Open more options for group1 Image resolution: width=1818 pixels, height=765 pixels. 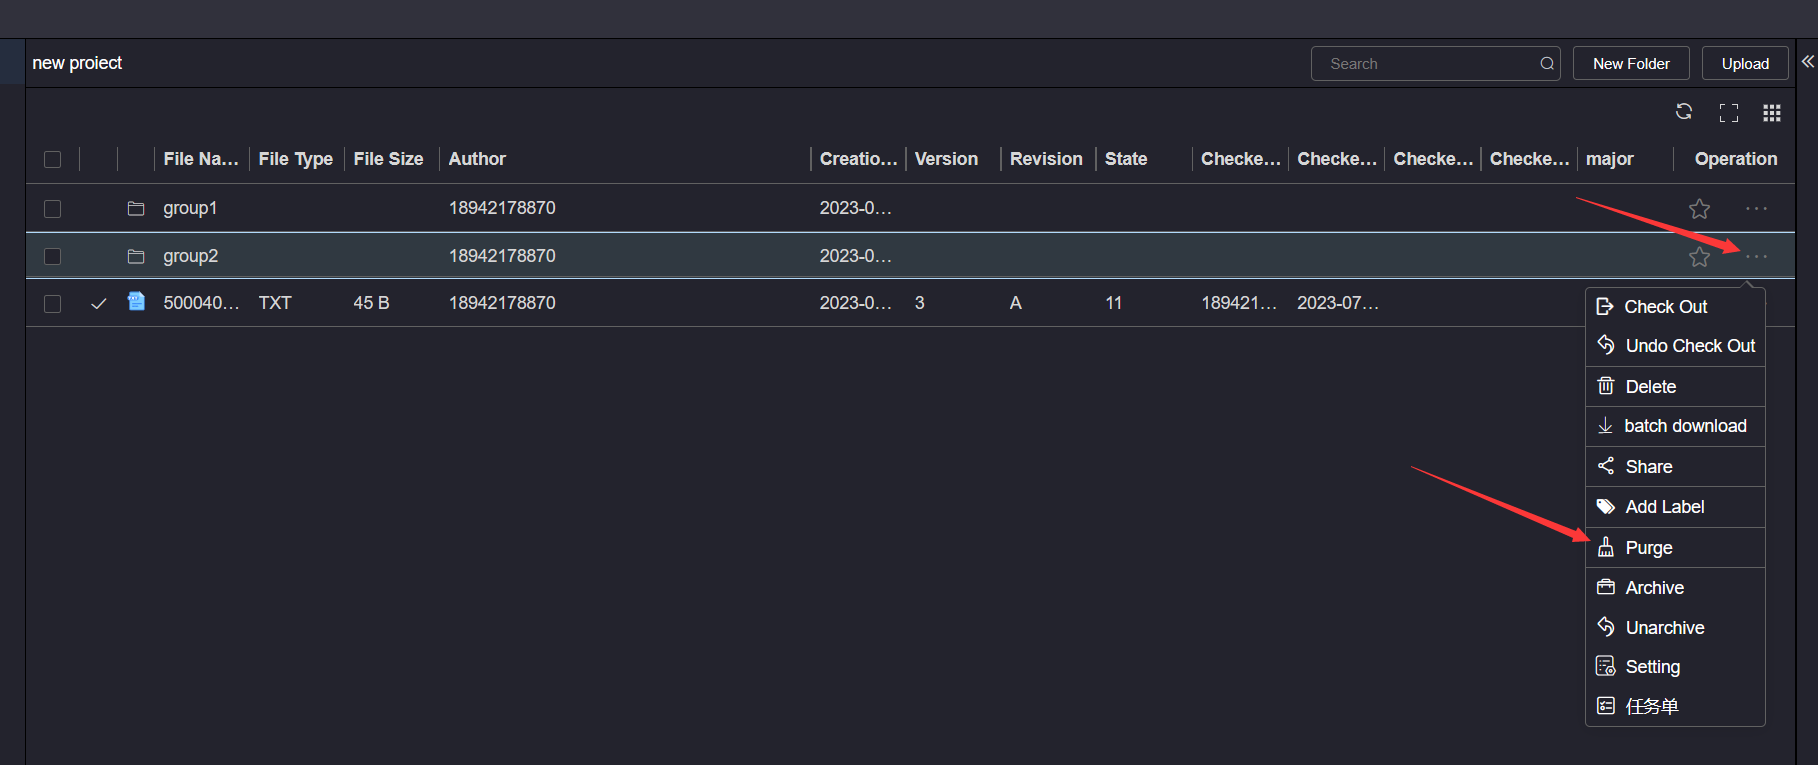point(1756,209)
